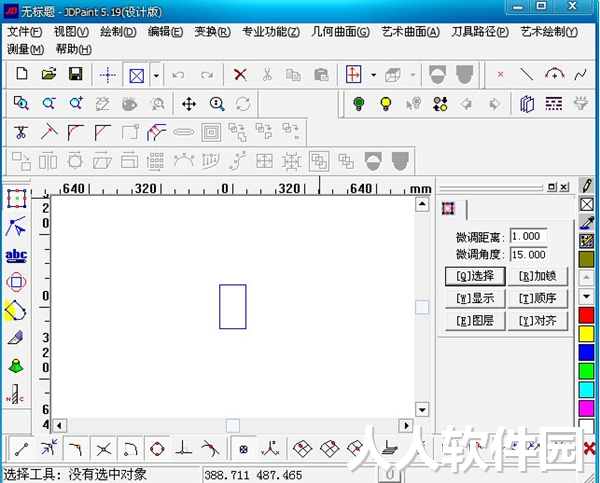Close the side panel with its X button
Viewport: 600px width, 483px height.
(564, 187)
